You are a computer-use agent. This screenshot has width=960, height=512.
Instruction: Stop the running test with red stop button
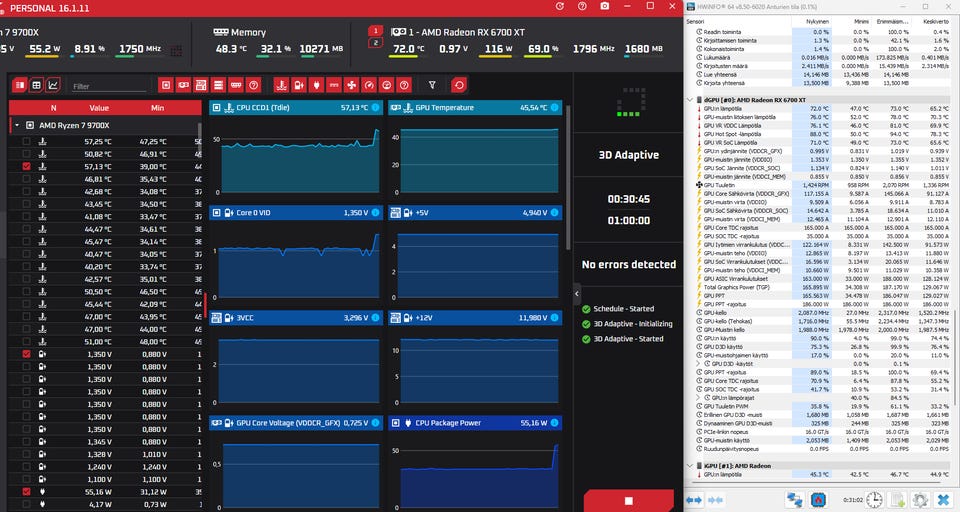click(628, 500)
